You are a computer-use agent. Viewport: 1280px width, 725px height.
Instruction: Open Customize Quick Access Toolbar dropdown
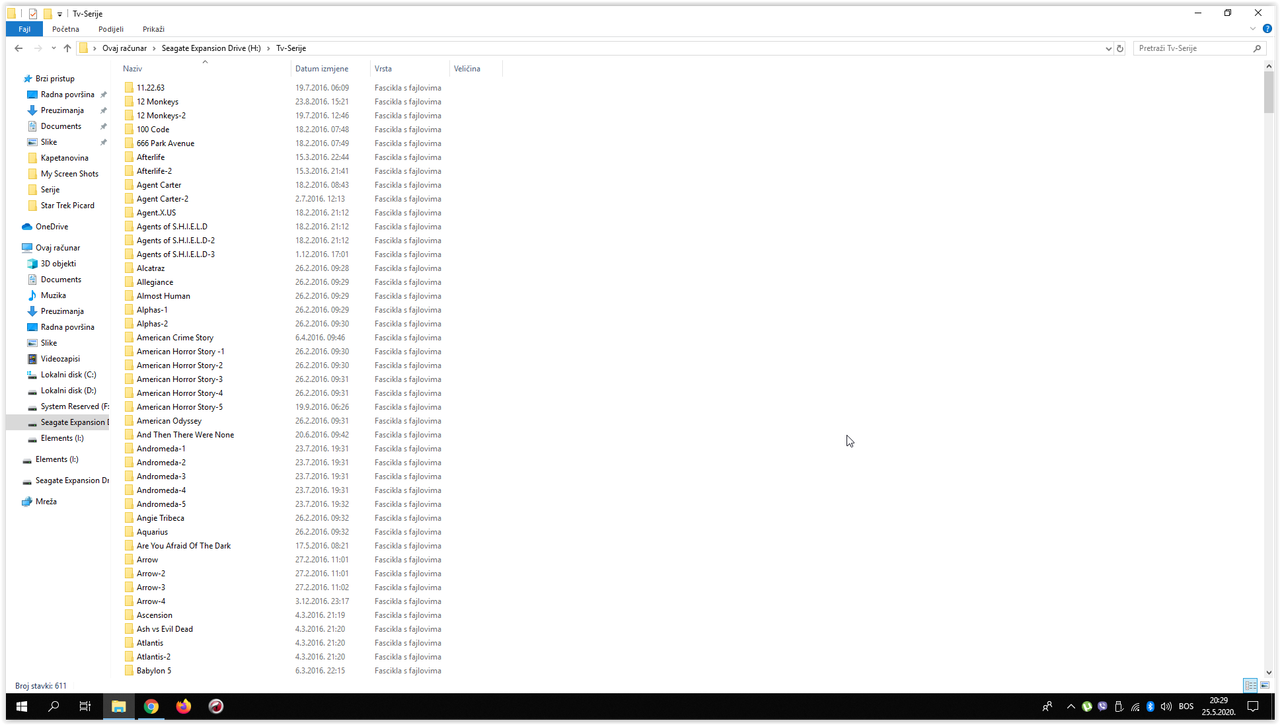[x=59, y=14]
